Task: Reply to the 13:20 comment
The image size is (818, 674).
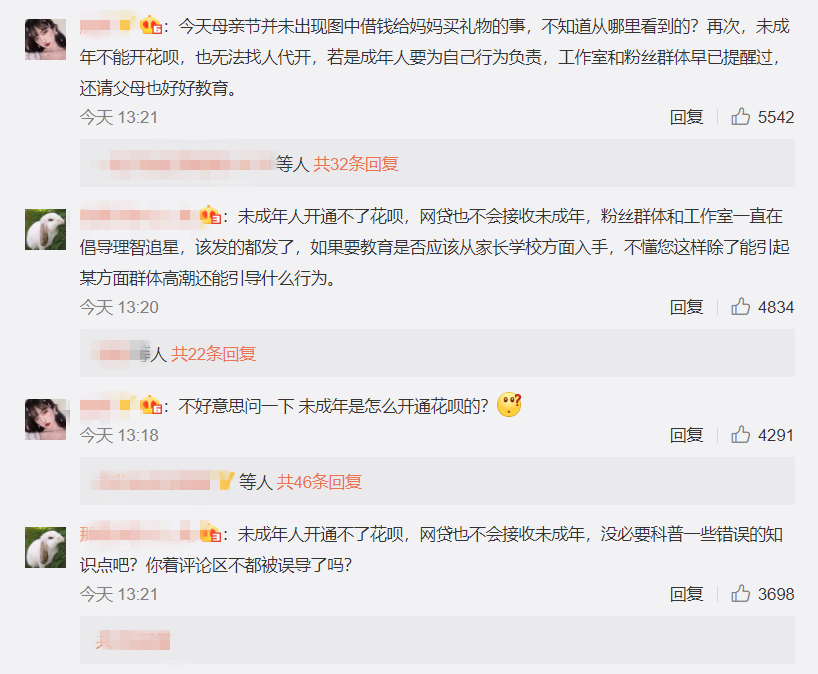Action: coord(686,307)
